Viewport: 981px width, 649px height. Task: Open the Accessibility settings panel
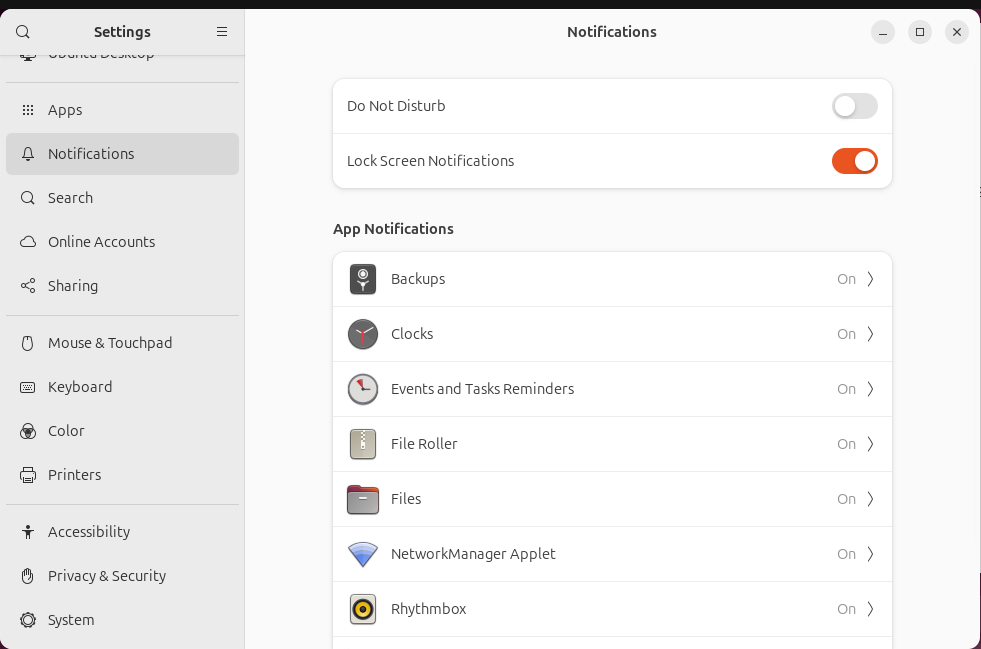coord(89,532)
